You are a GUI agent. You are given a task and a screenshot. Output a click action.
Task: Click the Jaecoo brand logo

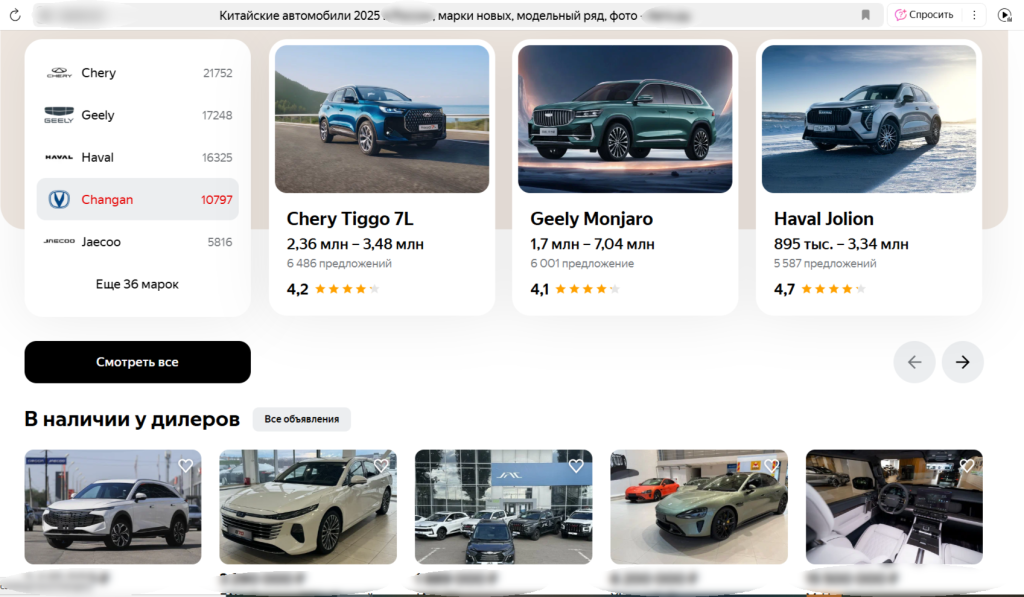pyautogui.click(x=59, y=242)
